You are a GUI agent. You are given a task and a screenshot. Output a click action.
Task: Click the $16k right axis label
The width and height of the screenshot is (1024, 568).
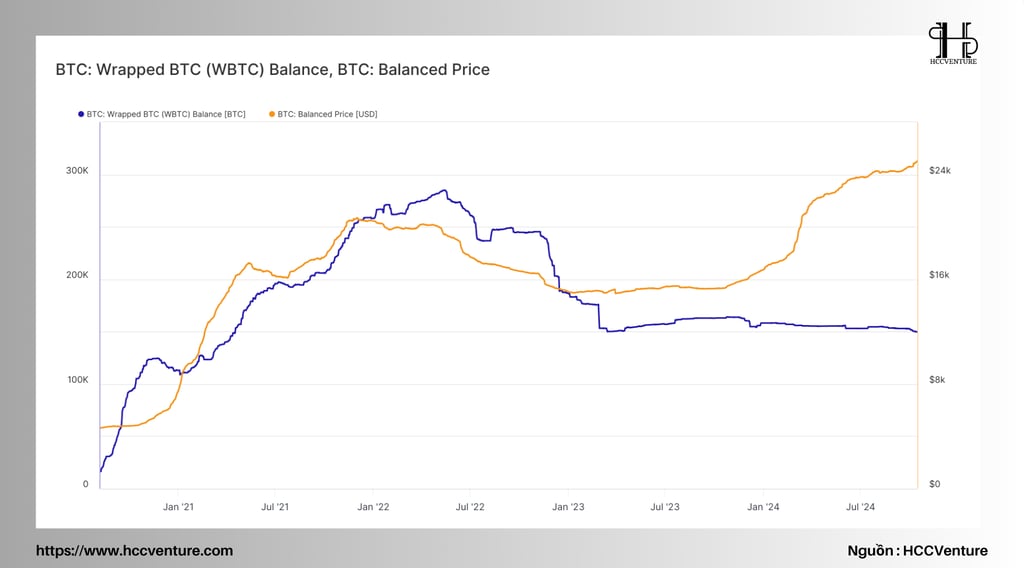click(939, 275)
